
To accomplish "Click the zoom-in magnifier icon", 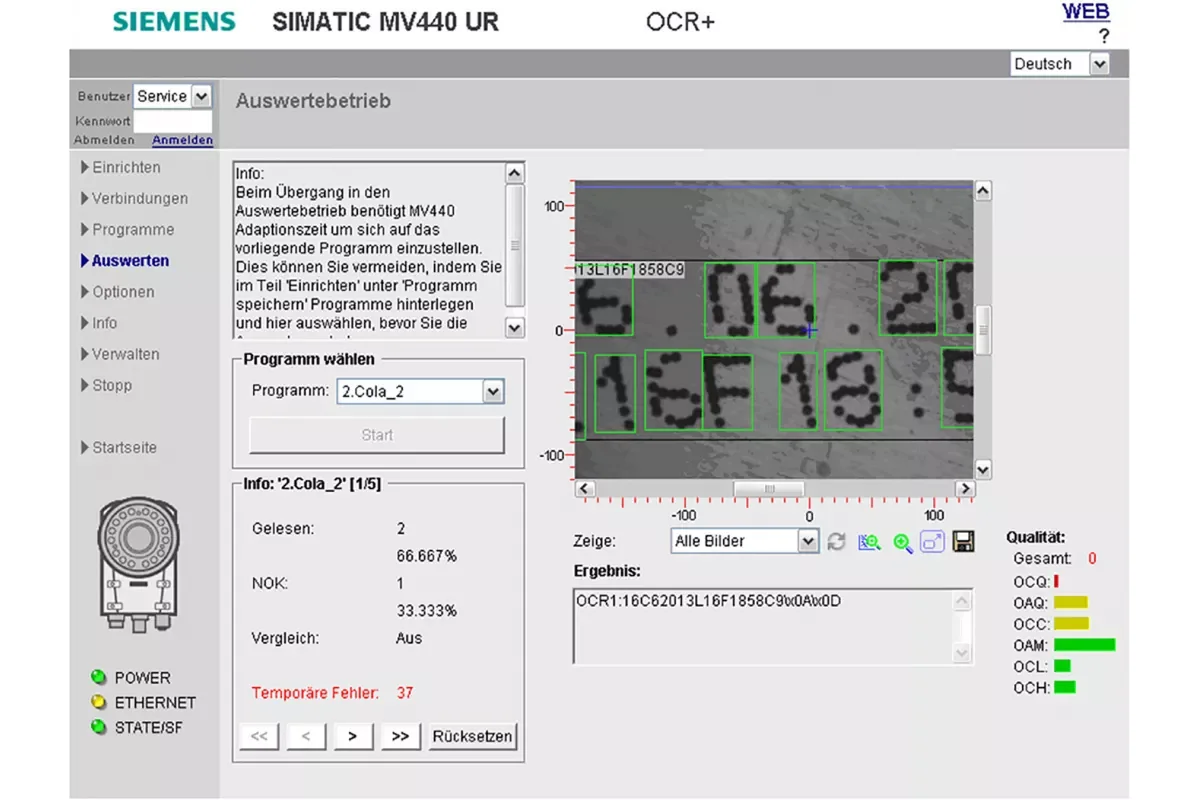I will point(902,542).
